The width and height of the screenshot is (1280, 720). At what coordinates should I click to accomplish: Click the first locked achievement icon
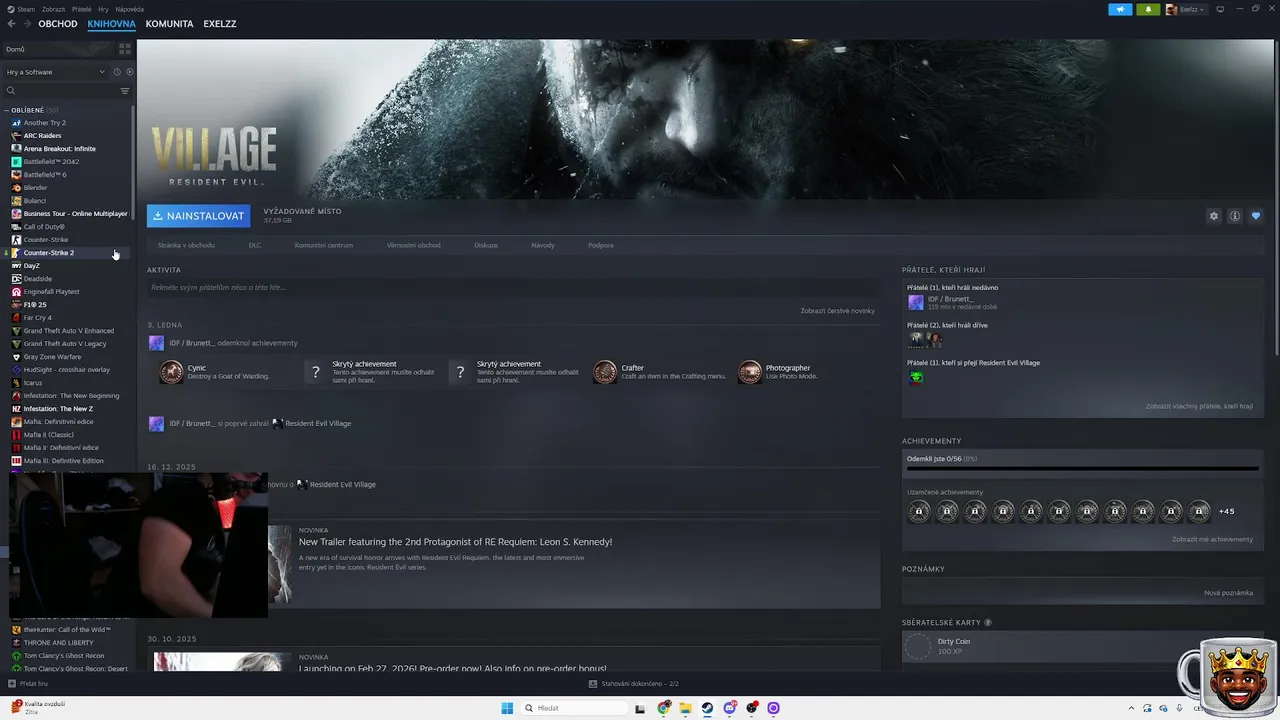(x=919, y=511)
